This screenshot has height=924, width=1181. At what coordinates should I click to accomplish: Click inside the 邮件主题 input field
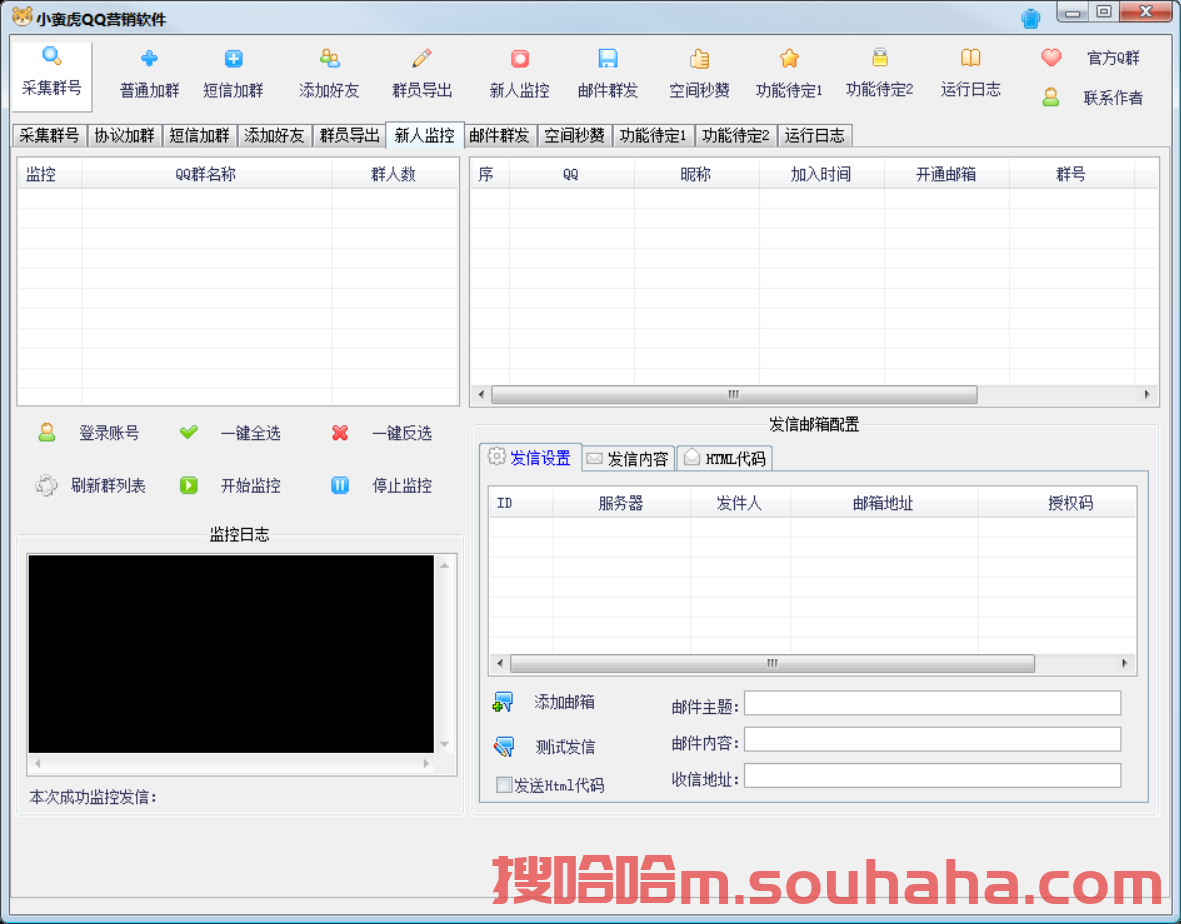(931, 703)
